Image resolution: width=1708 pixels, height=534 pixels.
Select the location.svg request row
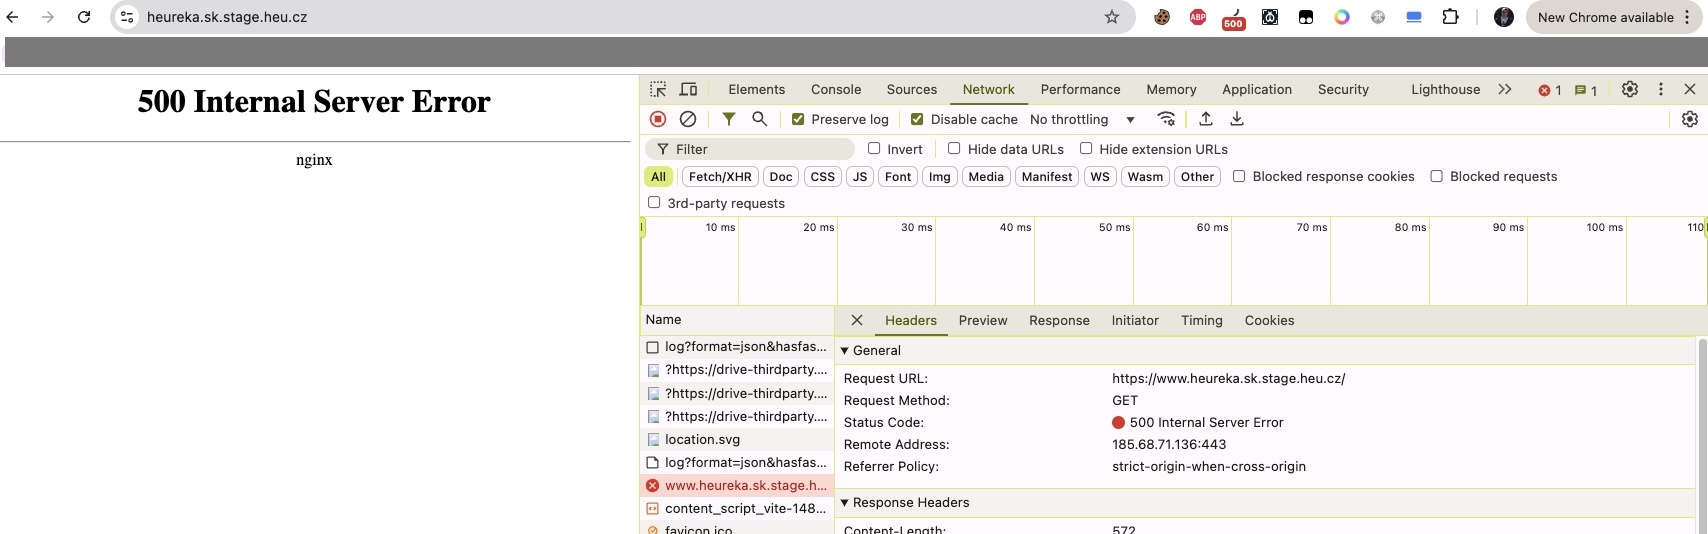click(737, 439)
